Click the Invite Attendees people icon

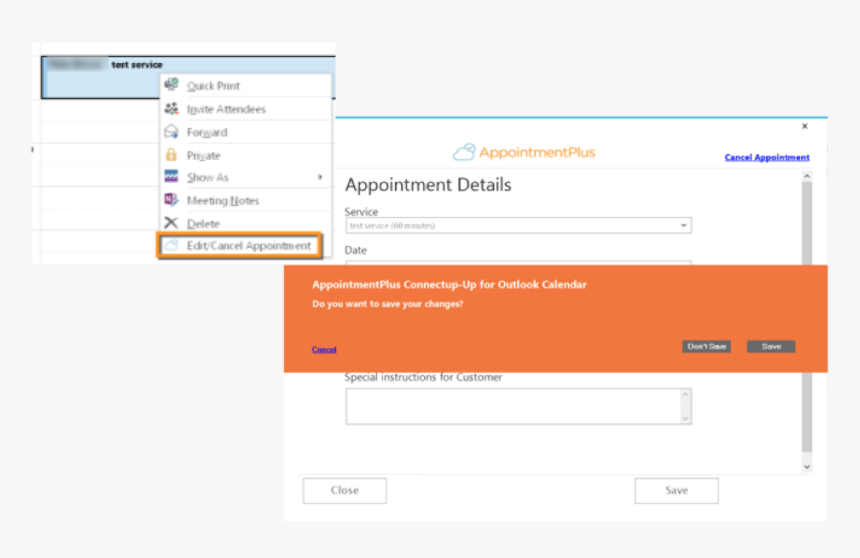point(172,108)
